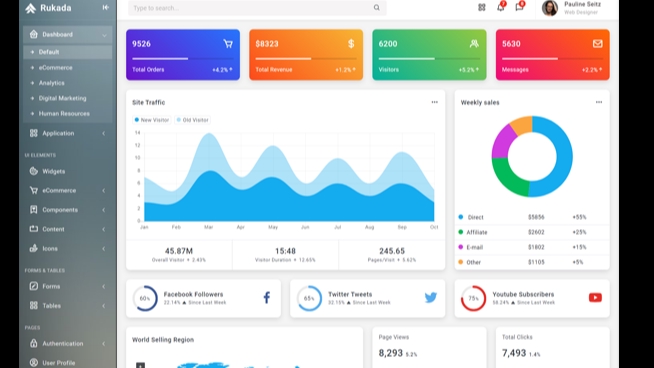Collapse the Dashboard menu chevron
Image resolution: width=654 pixels, height=368 pixels.
104,35
